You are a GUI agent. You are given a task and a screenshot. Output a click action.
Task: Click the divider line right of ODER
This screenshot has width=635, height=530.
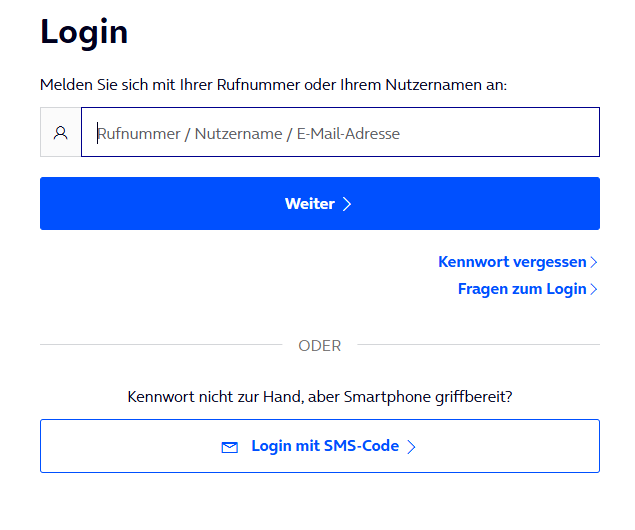(x=479, y=345)
